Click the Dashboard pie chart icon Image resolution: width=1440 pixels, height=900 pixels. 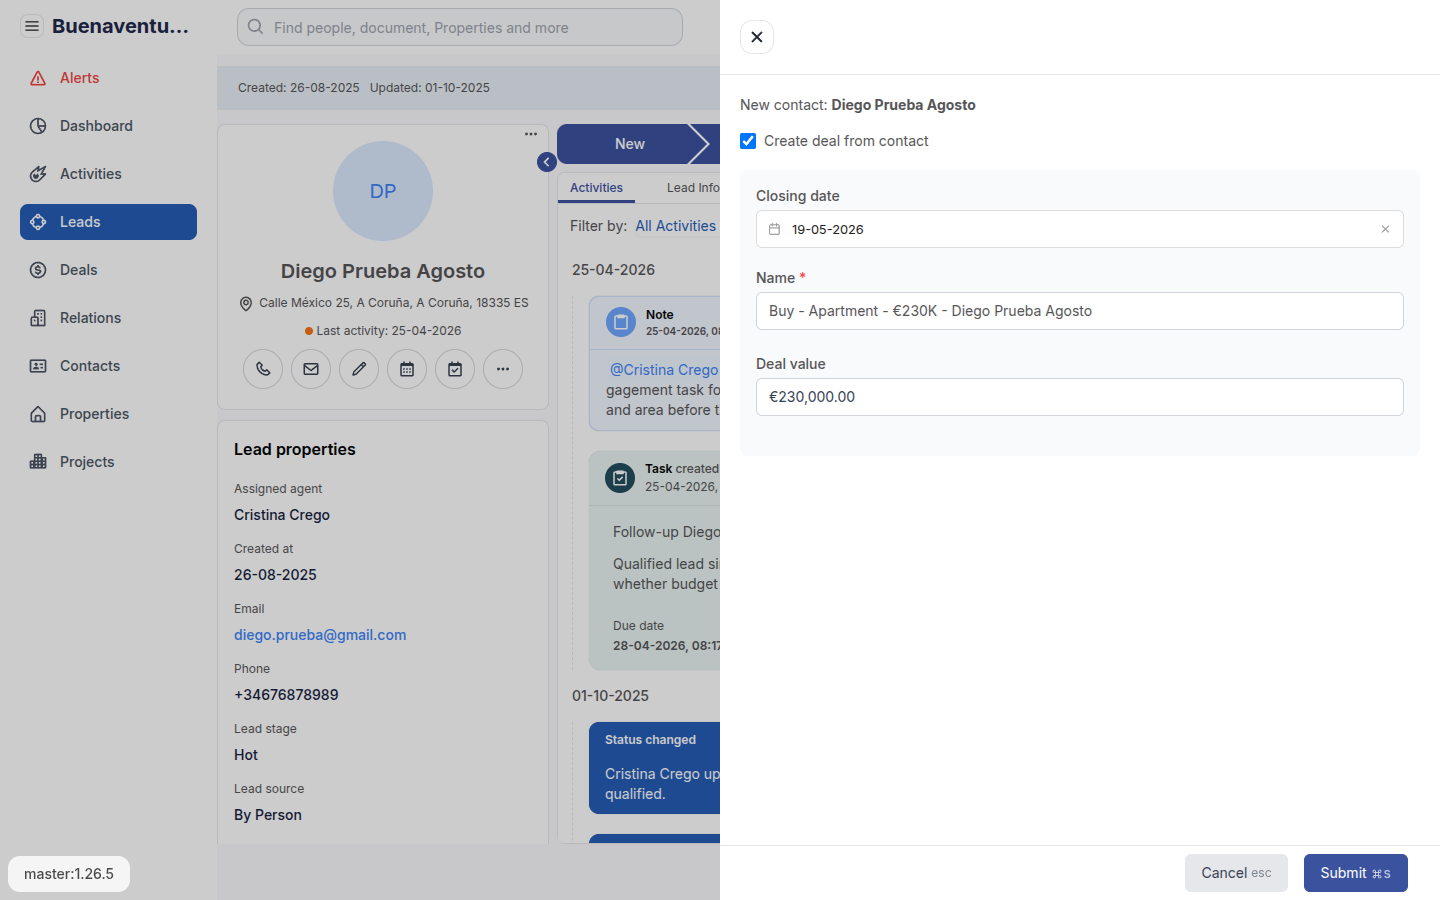point(38,126)
